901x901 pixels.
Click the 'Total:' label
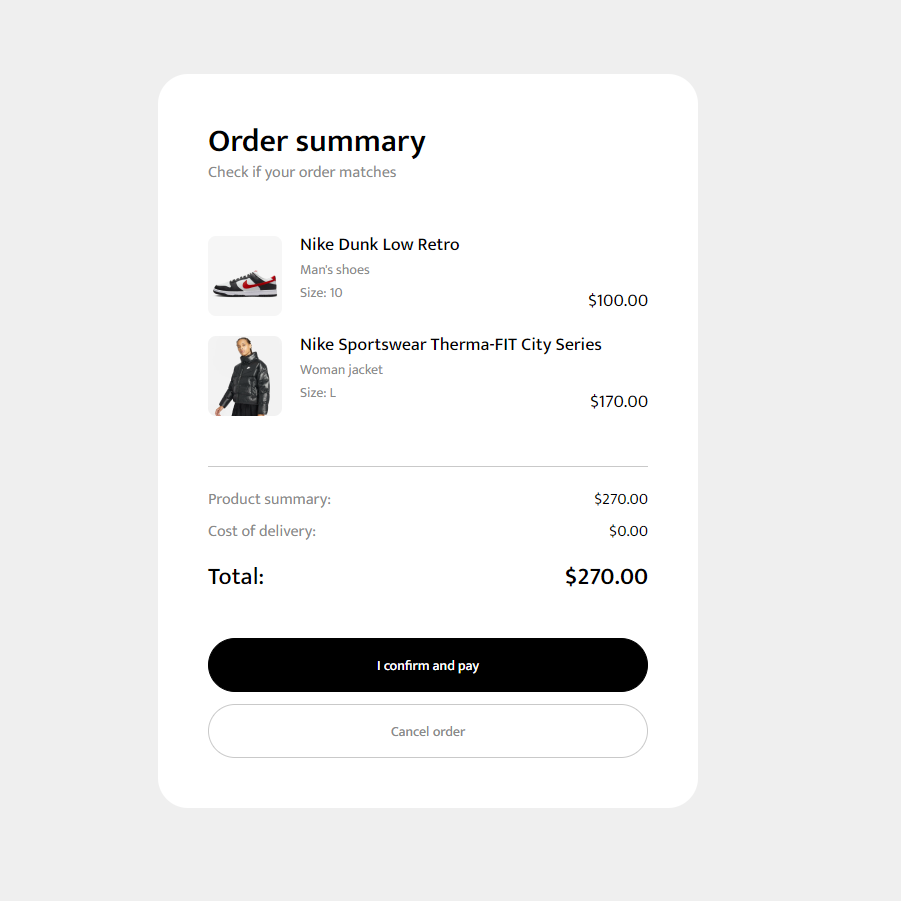pos(235,576)
